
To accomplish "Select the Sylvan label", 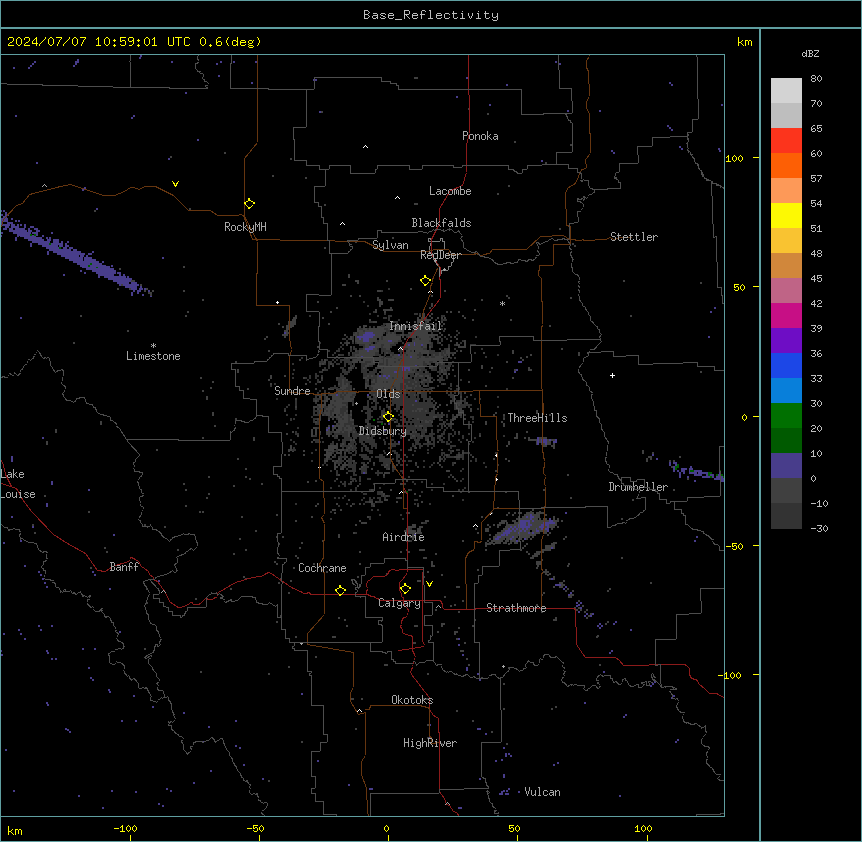I will [x=390, y=245].
